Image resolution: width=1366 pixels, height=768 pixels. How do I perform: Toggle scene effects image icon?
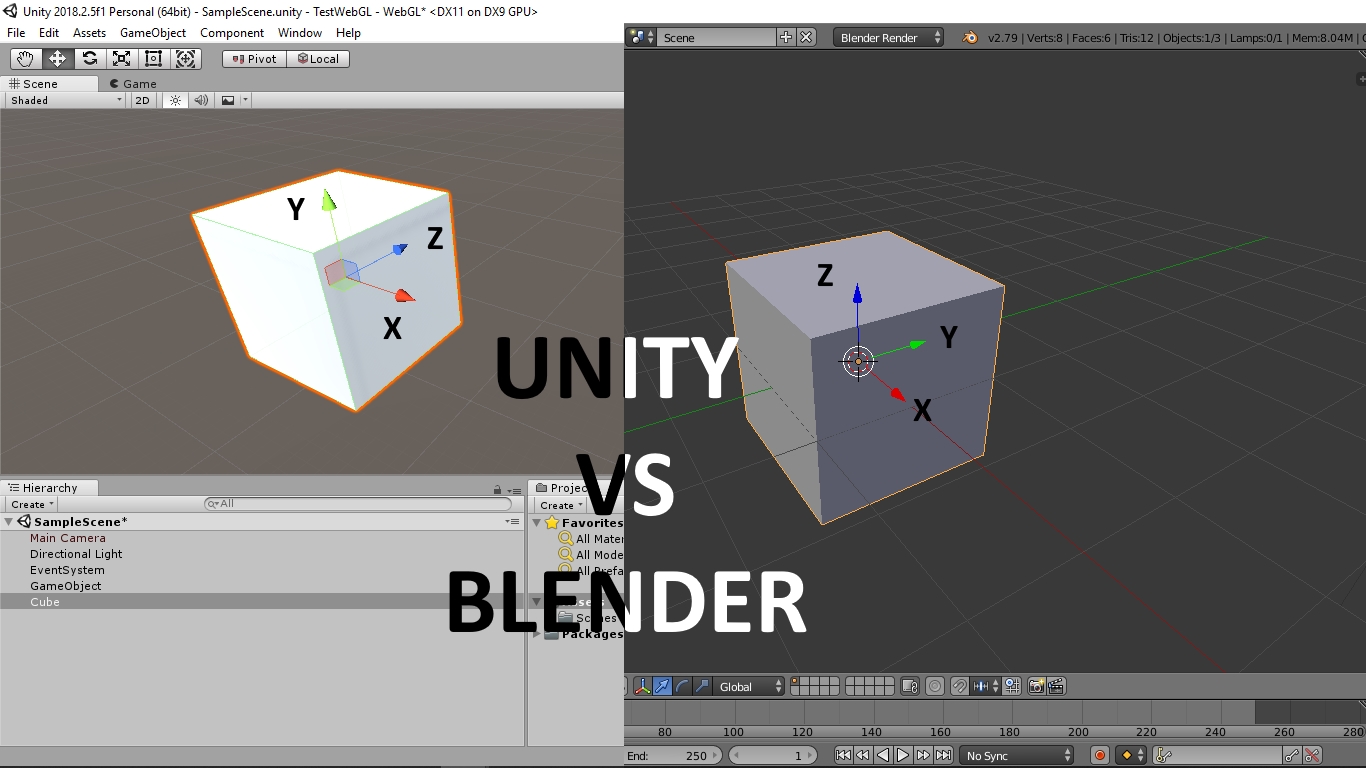[x=228, y=100]
